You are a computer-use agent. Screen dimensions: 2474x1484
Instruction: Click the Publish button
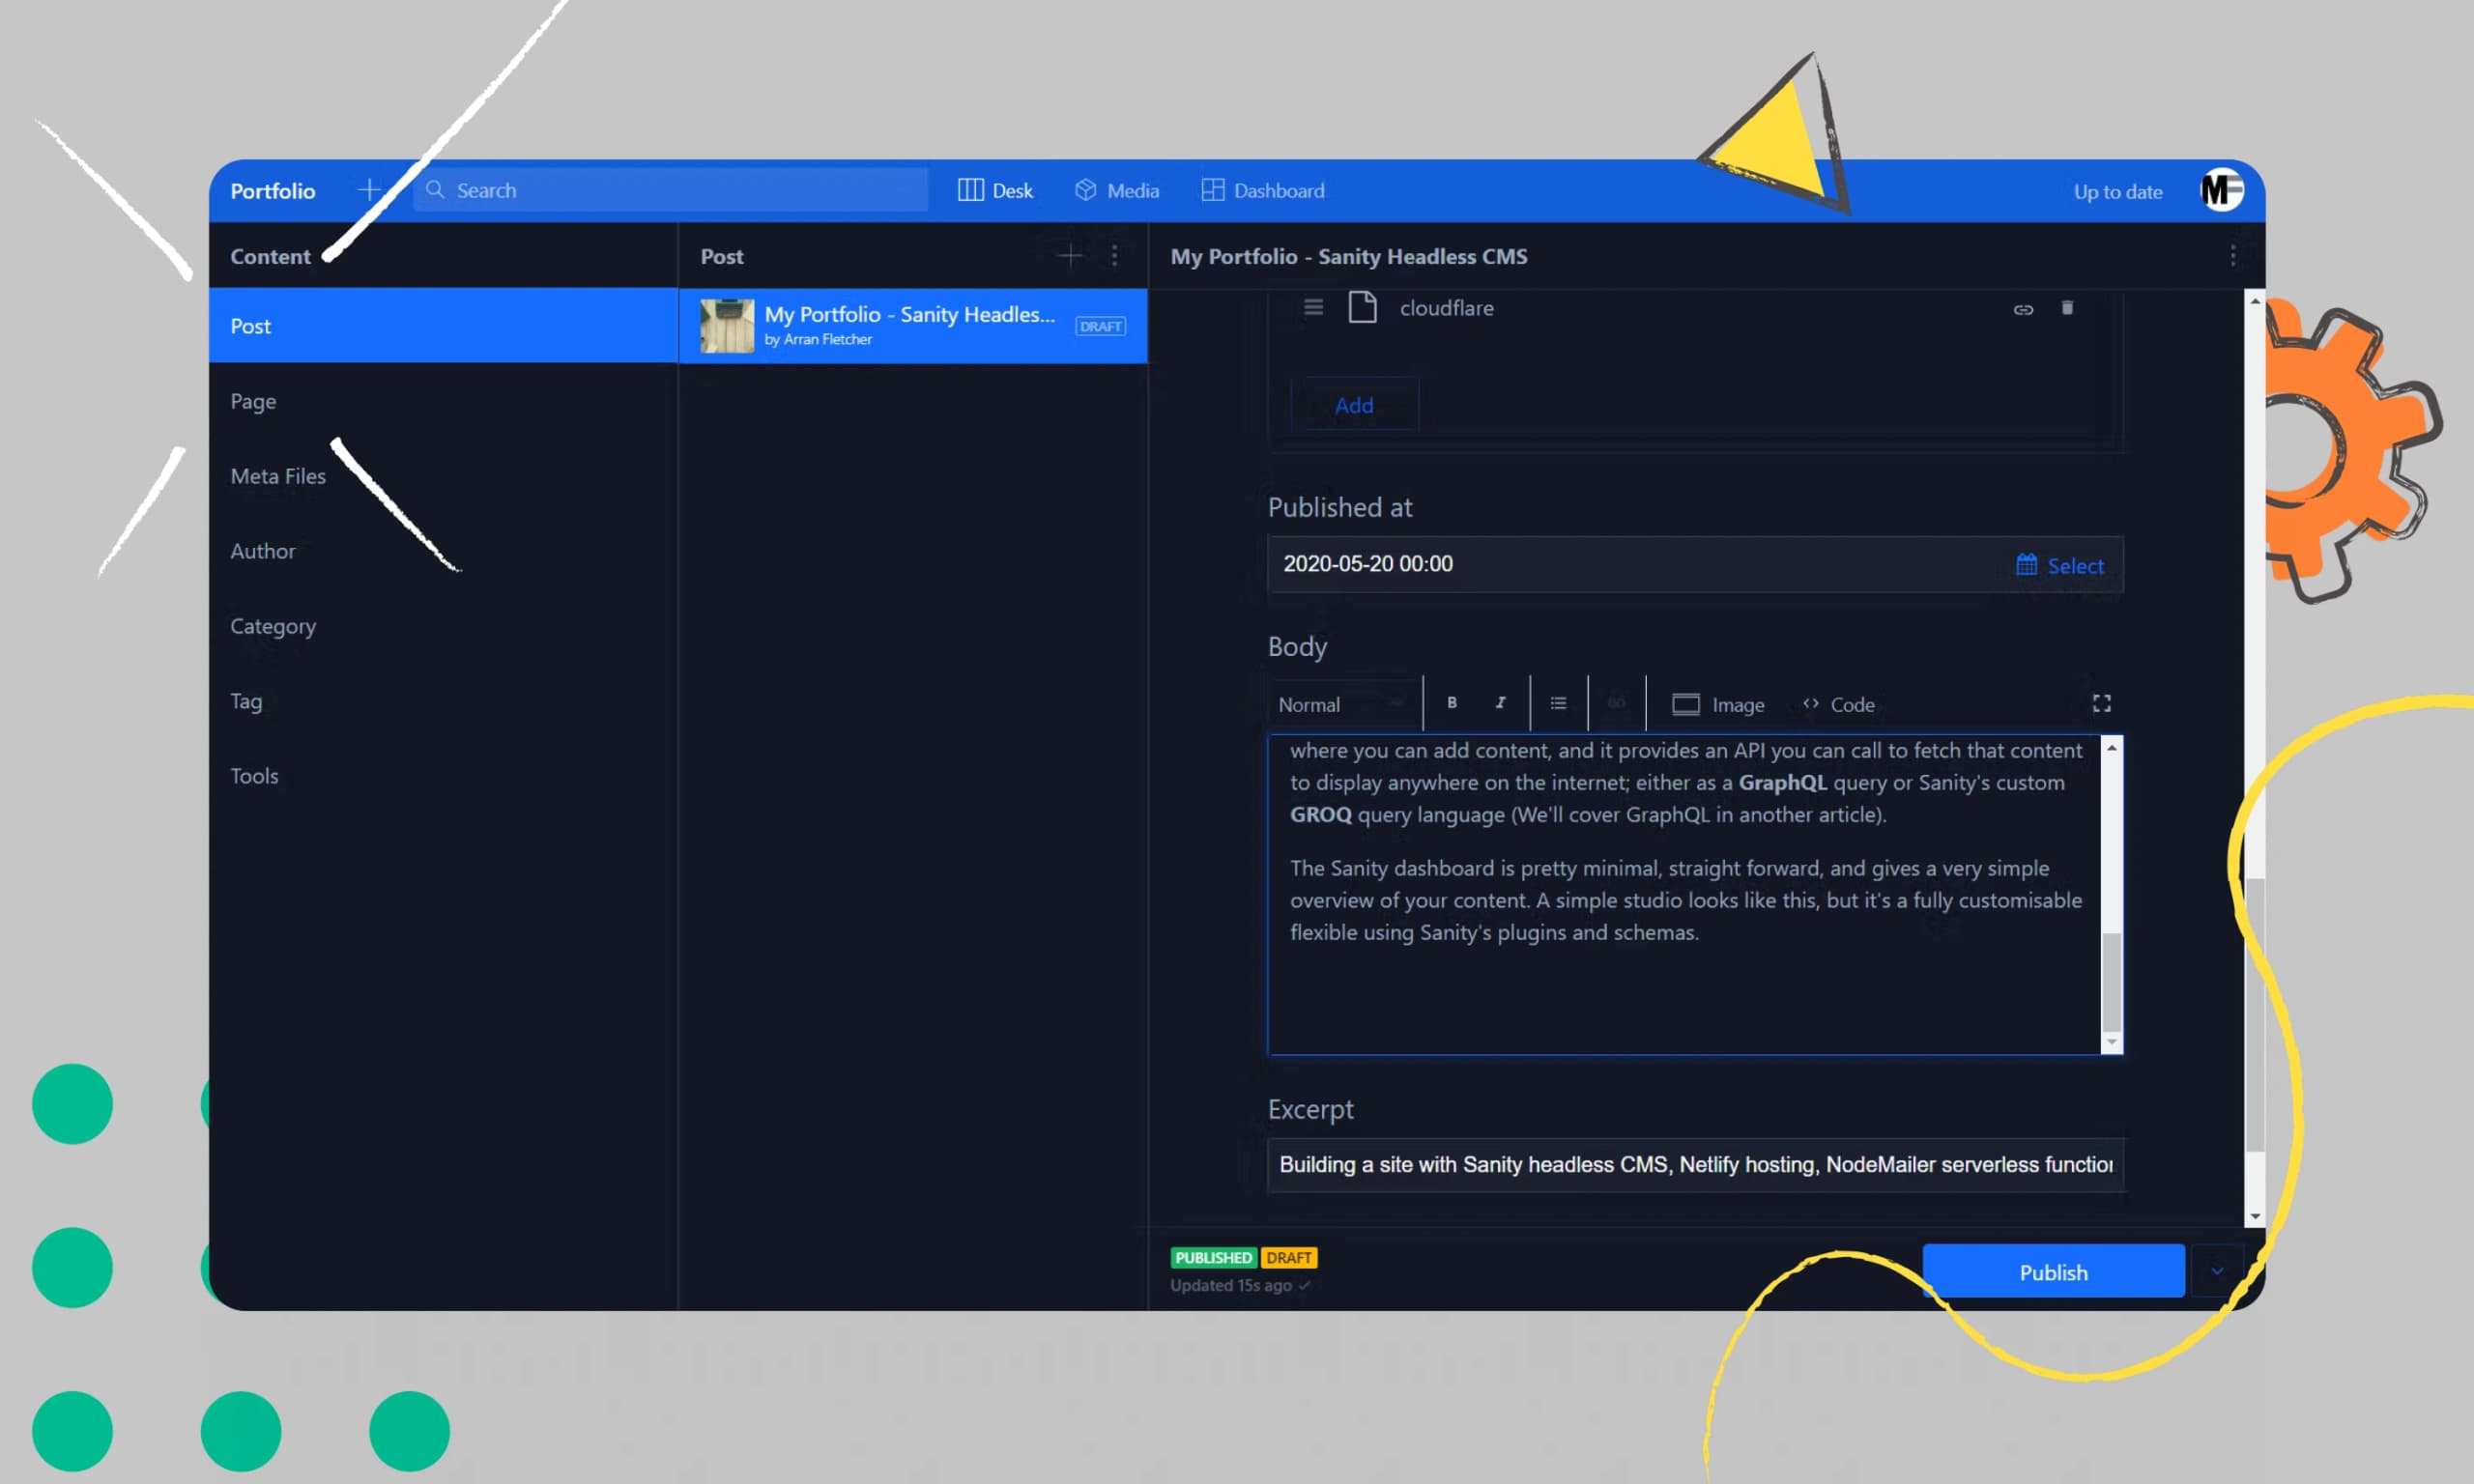click(x=2053, y=1272)
